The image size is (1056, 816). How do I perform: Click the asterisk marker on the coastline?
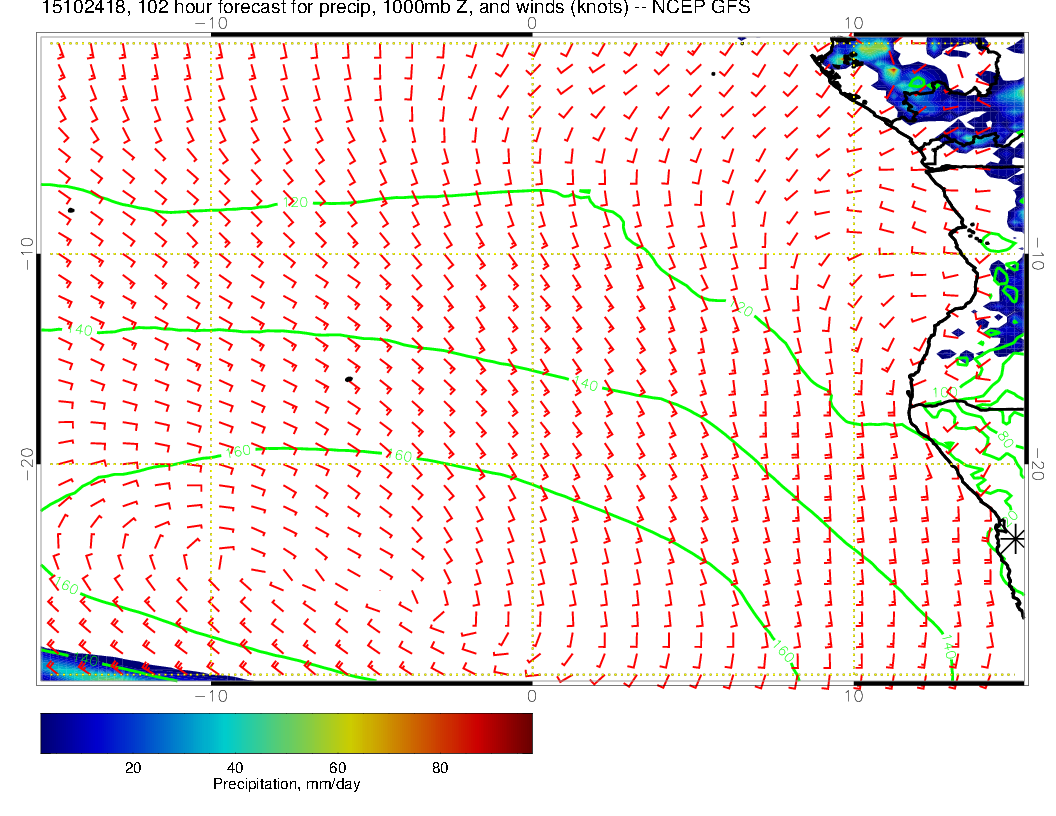coord(1014,538)
